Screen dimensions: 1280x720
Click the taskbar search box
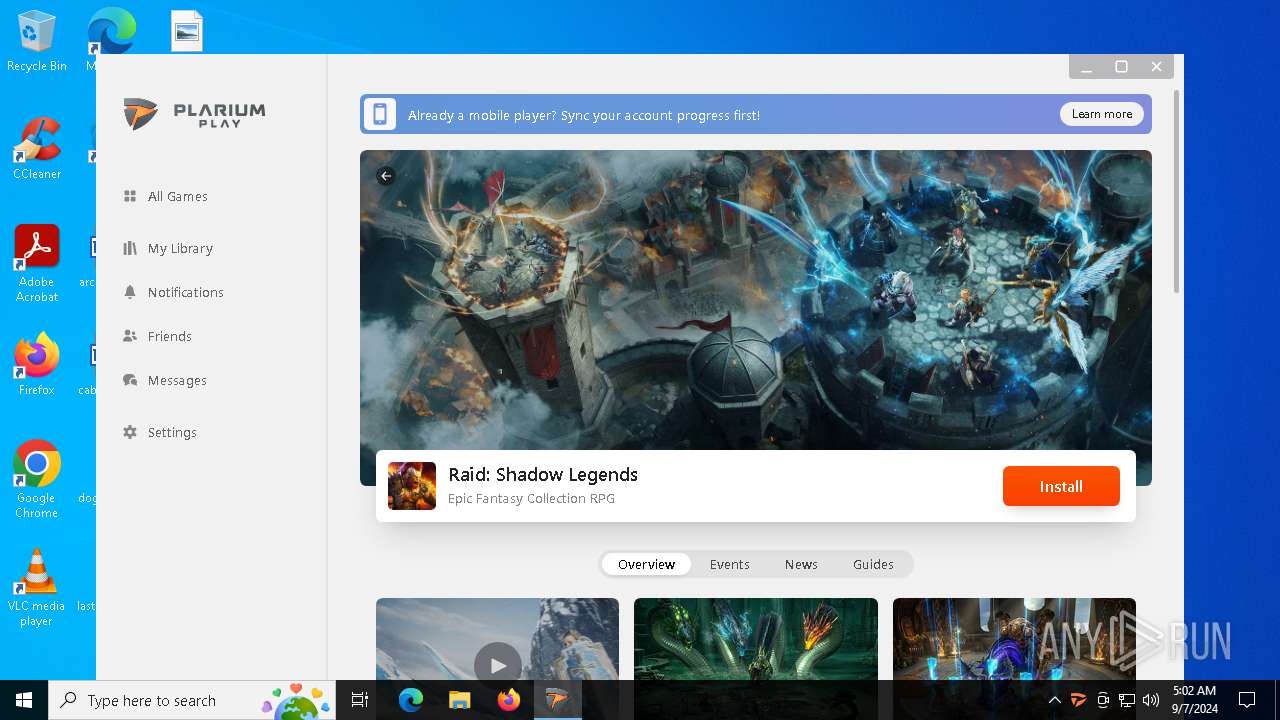click(192, 700)
